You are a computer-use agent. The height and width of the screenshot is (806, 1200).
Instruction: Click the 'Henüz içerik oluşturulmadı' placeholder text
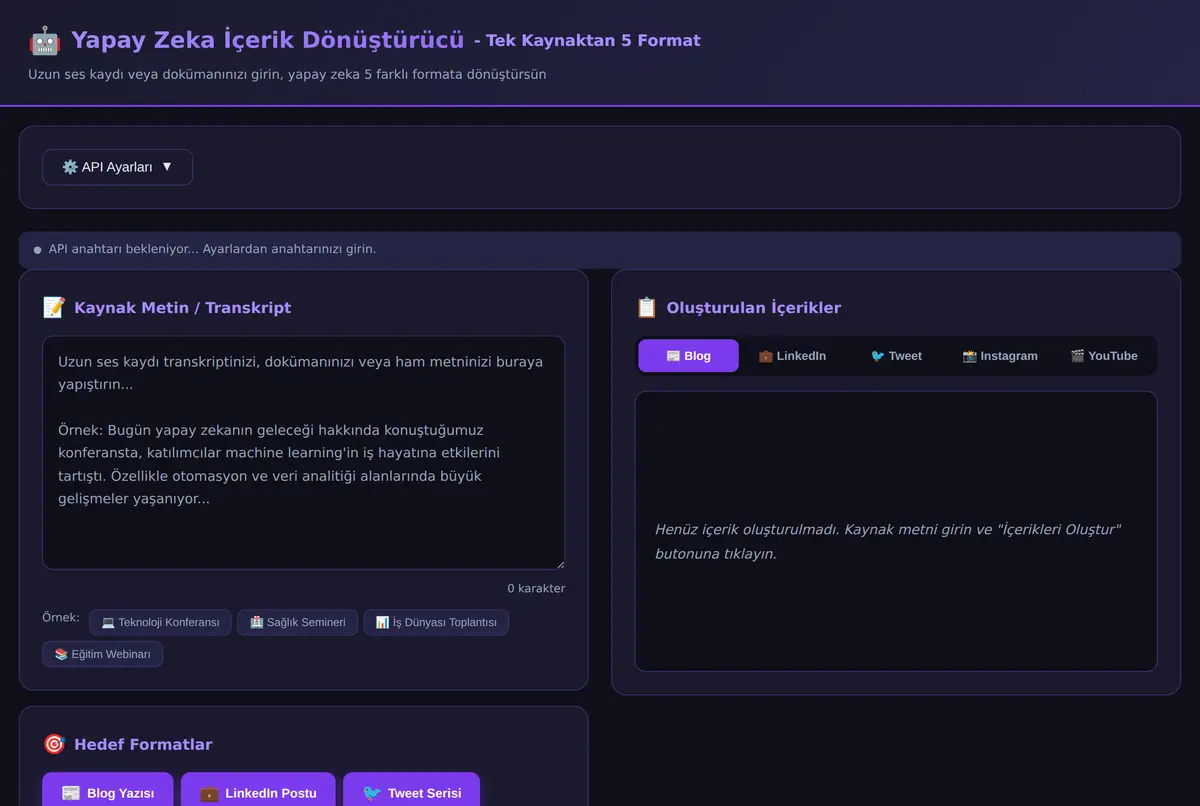(x=888, y=541)
